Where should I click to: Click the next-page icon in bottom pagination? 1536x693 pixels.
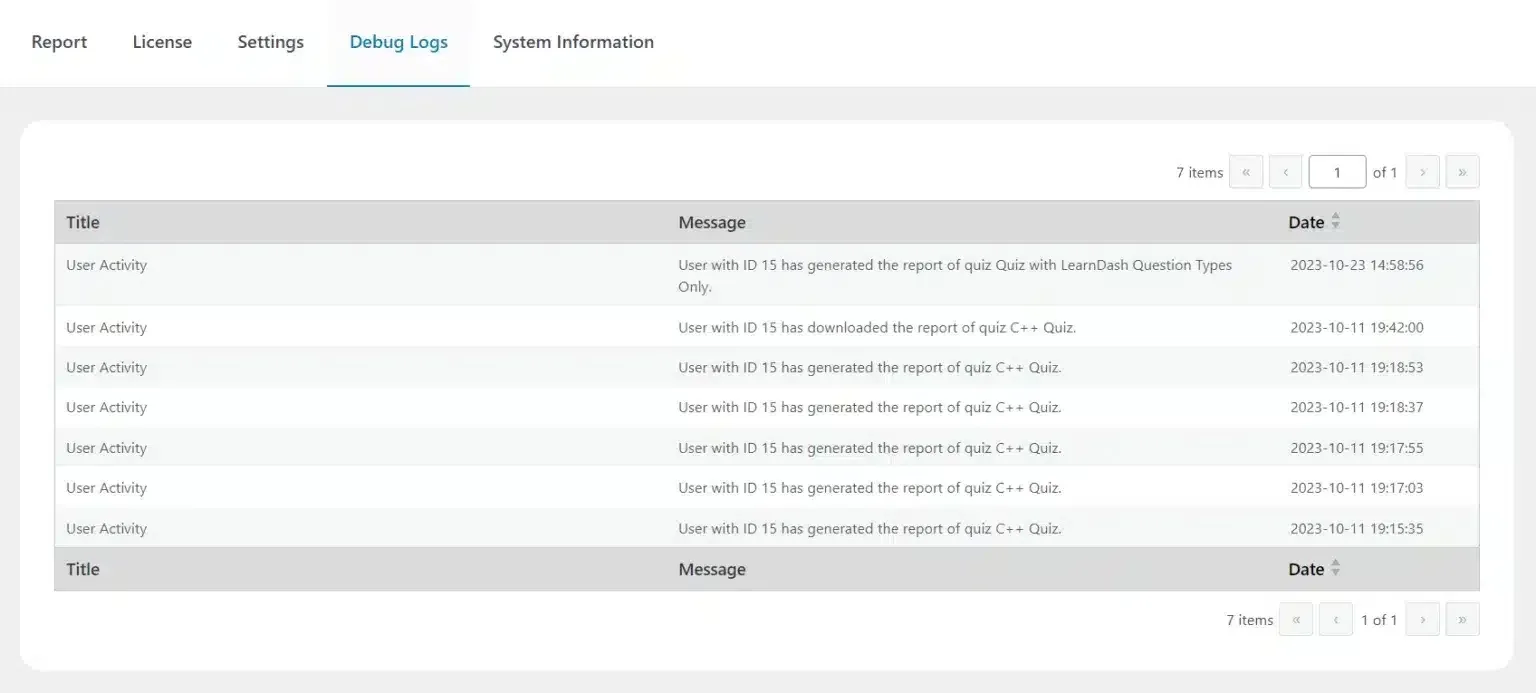tap(1422, 619)
